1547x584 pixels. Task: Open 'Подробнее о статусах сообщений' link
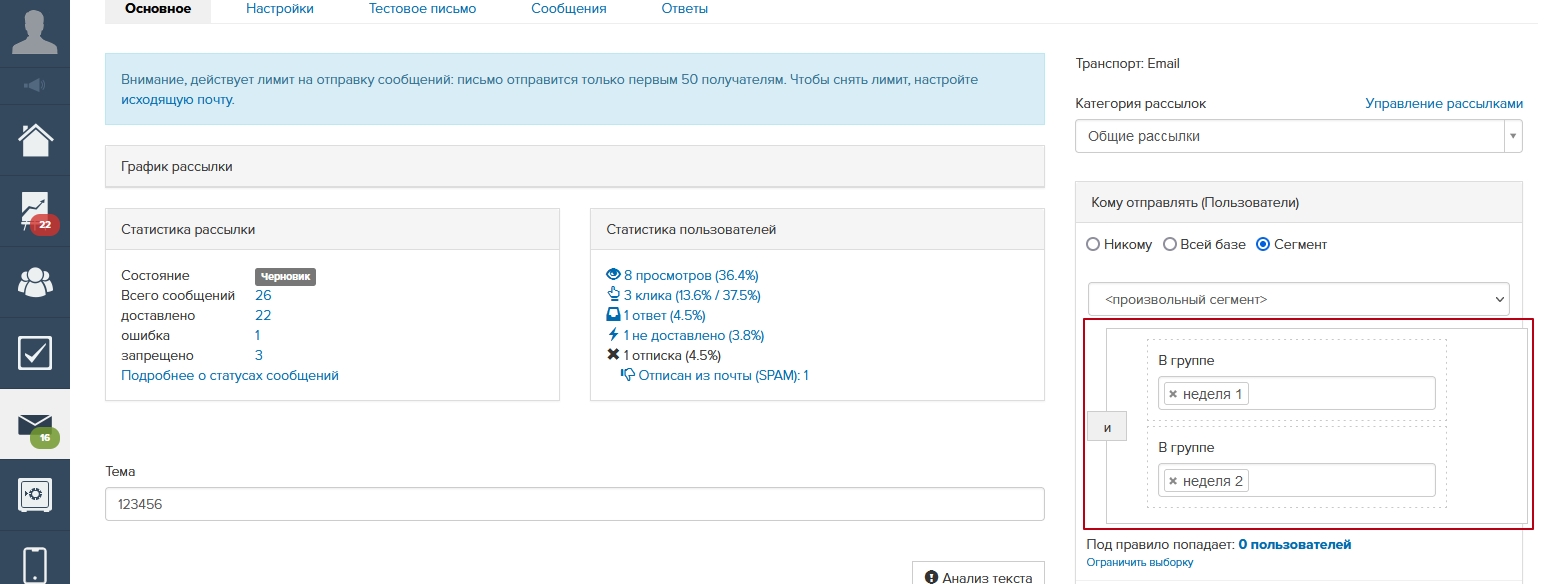[x=230, y=376]
